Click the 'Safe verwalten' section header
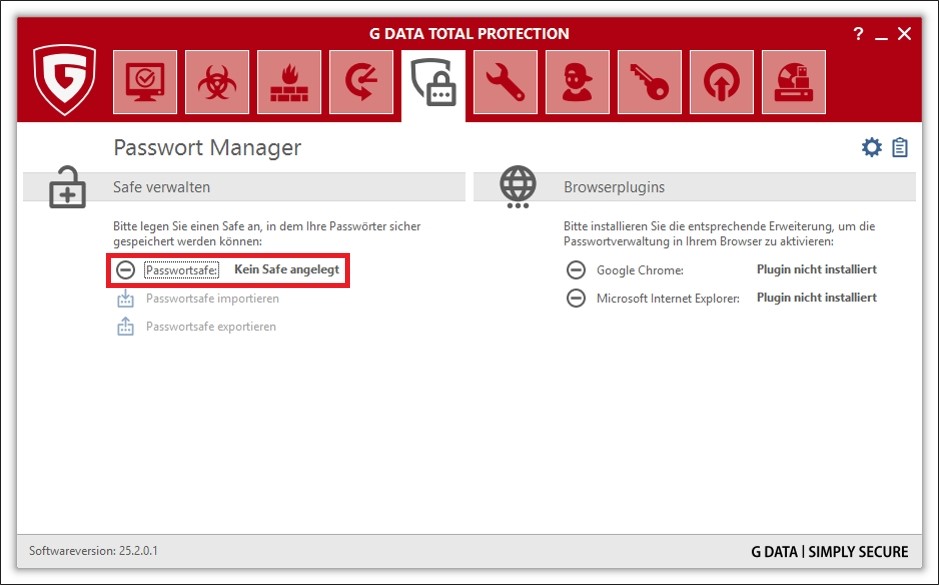Viewport: 939px width, 585px height. (x=161, y=187)
